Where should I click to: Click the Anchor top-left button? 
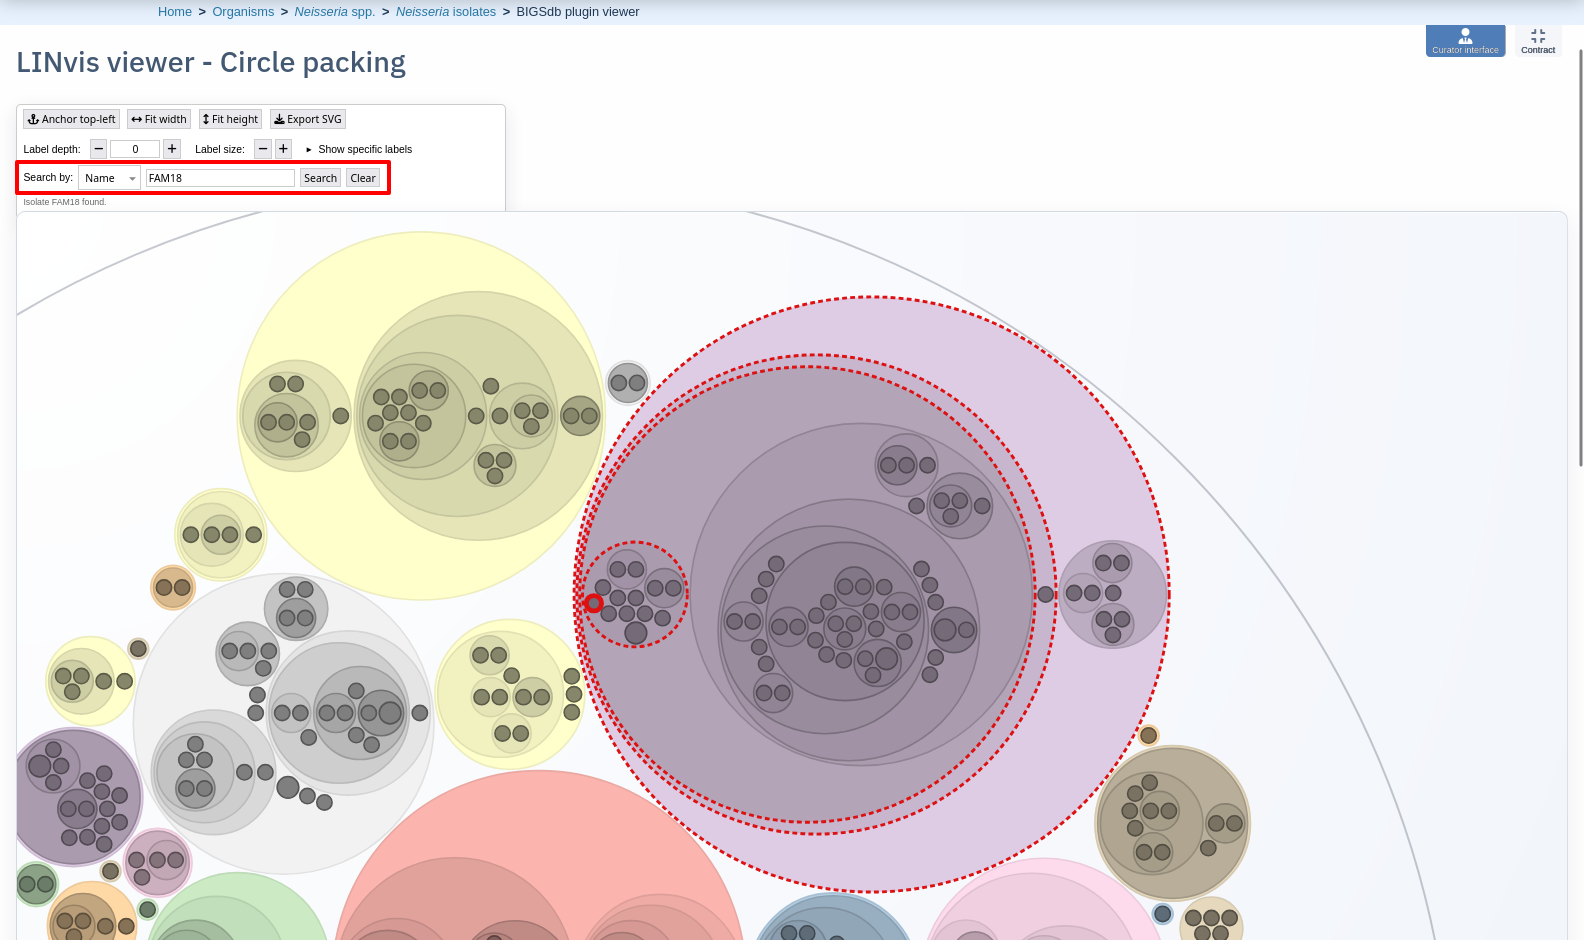[x=71, y=119]
